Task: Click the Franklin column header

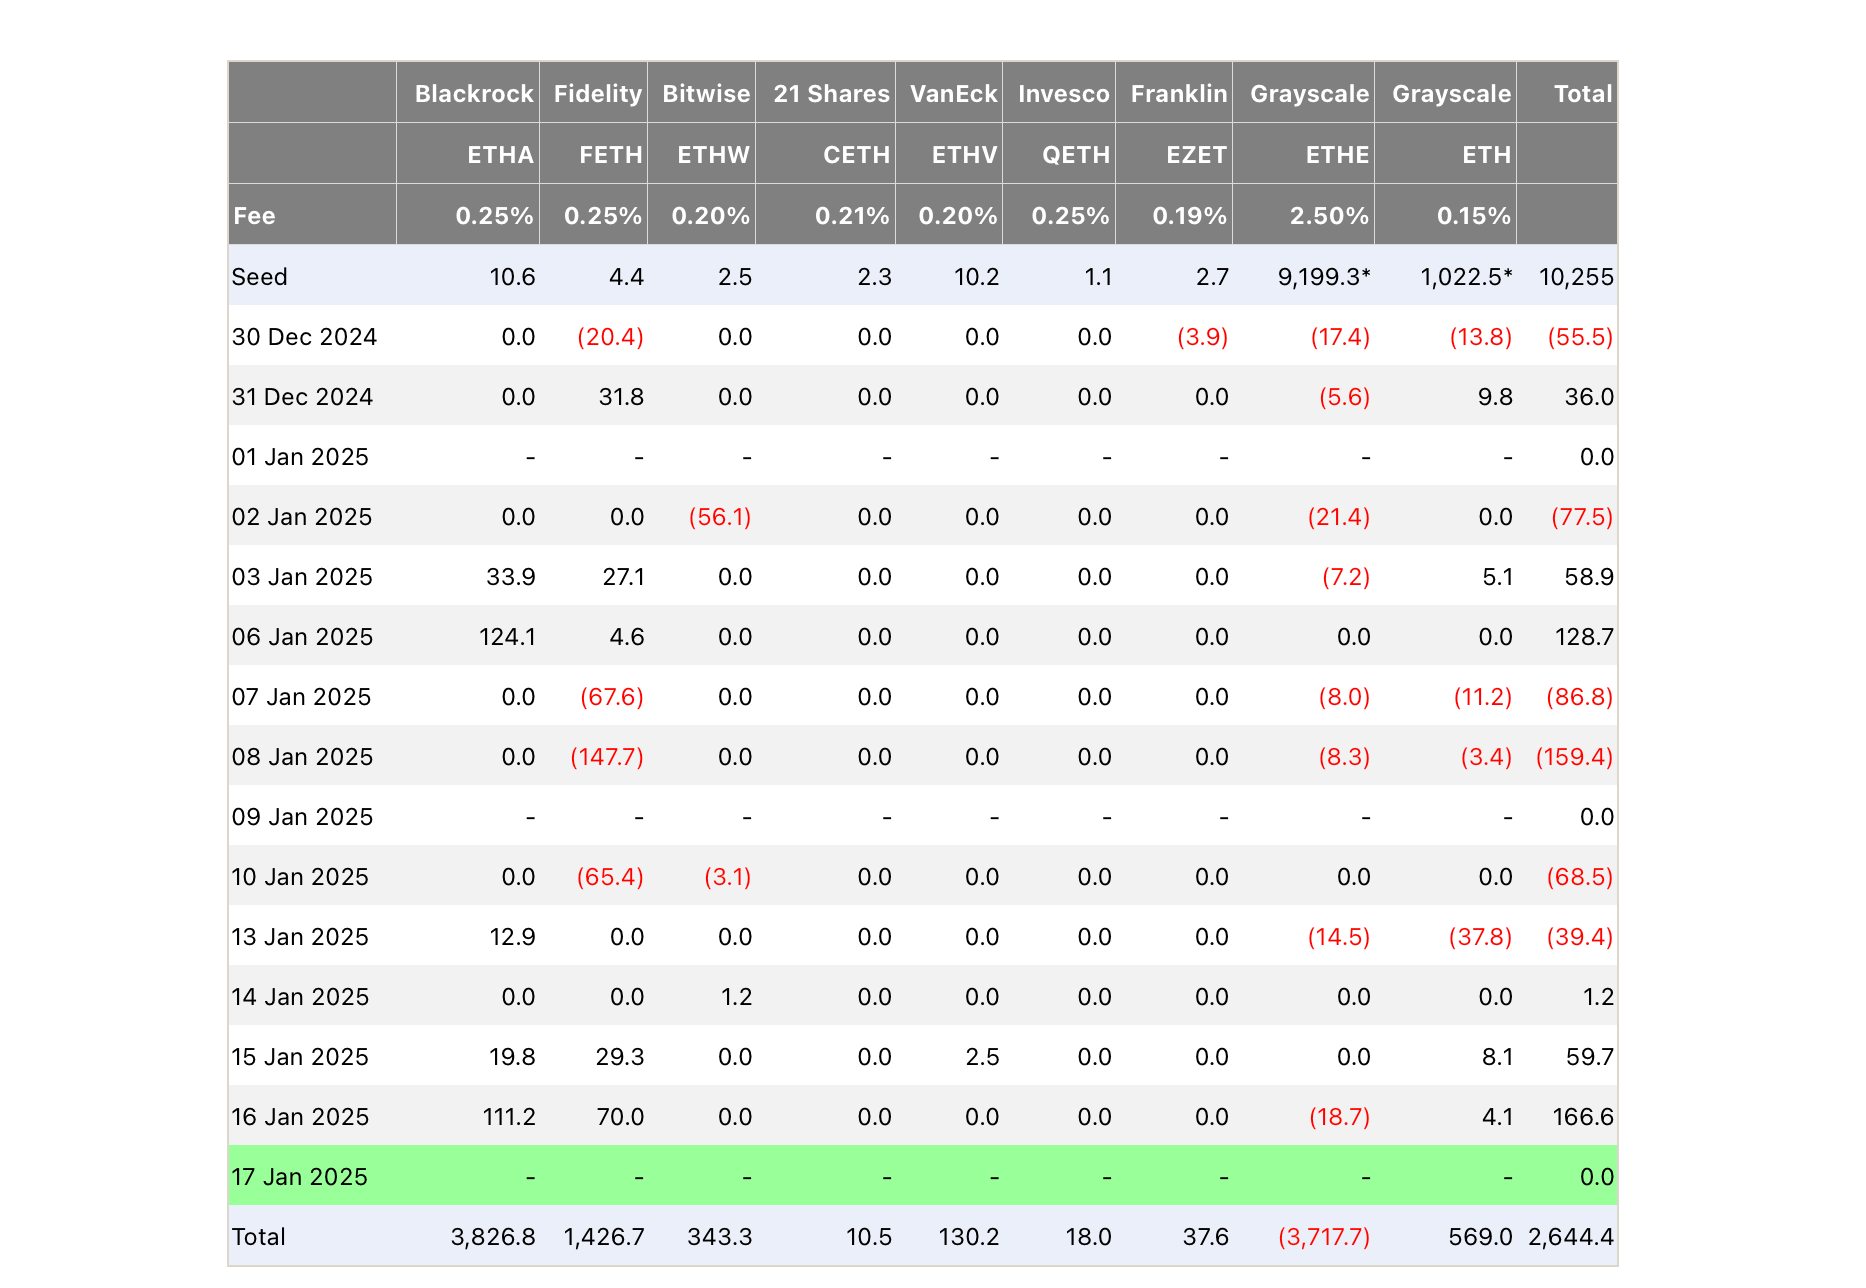Action: (1179, 94)
